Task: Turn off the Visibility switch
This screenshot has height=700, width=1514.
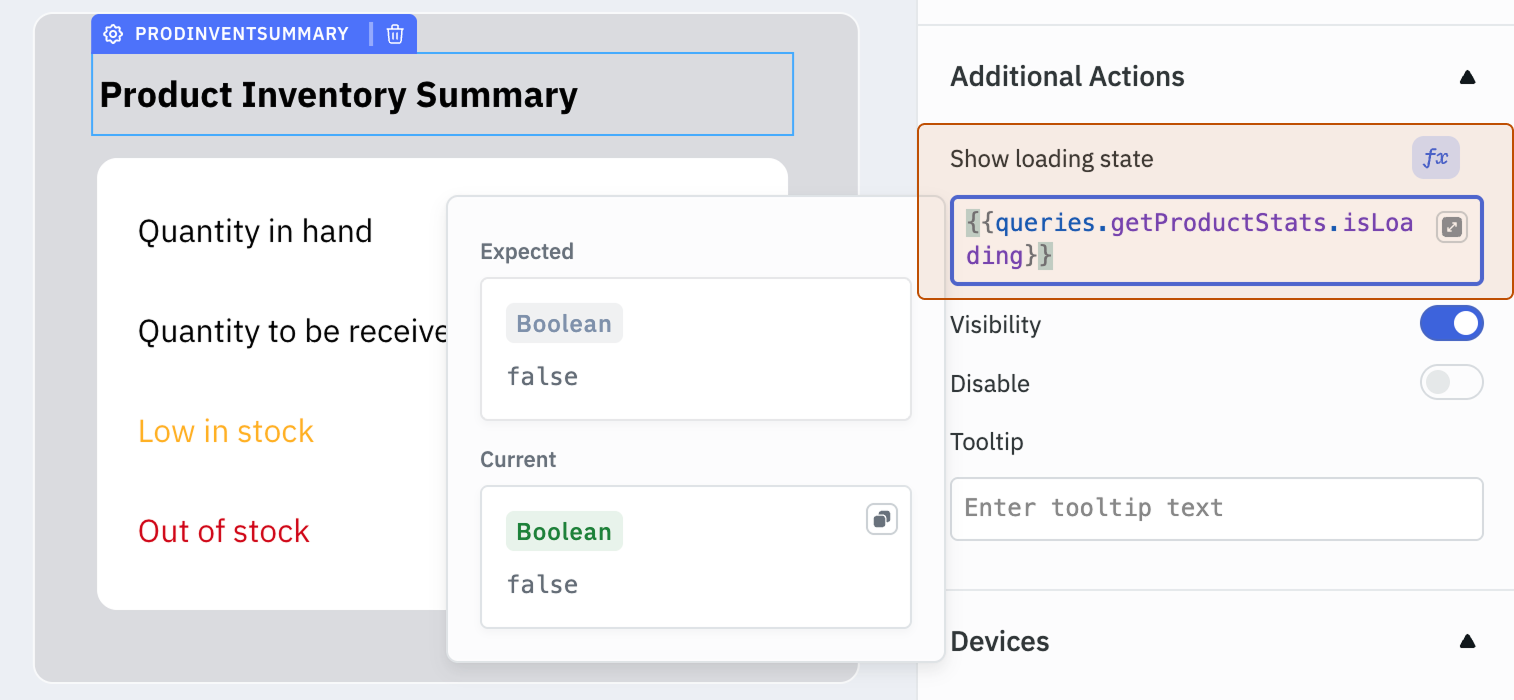Action: click(1451, 324)
